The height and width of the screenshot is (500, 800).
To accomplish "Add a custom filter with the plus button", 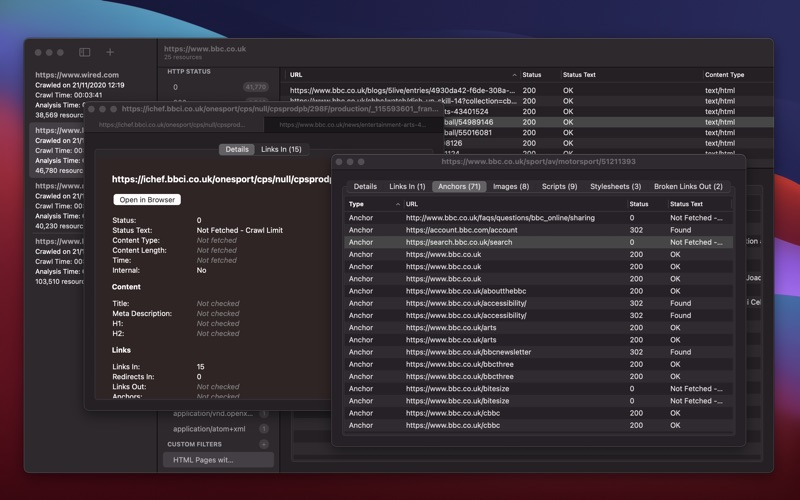I will pyautogui.click(x=264, y=443).
